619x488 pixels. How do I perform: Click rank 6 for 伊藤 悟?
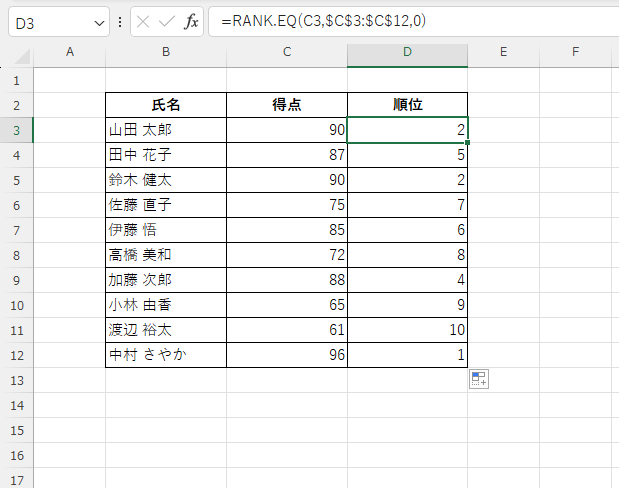[x=407, y=230]
